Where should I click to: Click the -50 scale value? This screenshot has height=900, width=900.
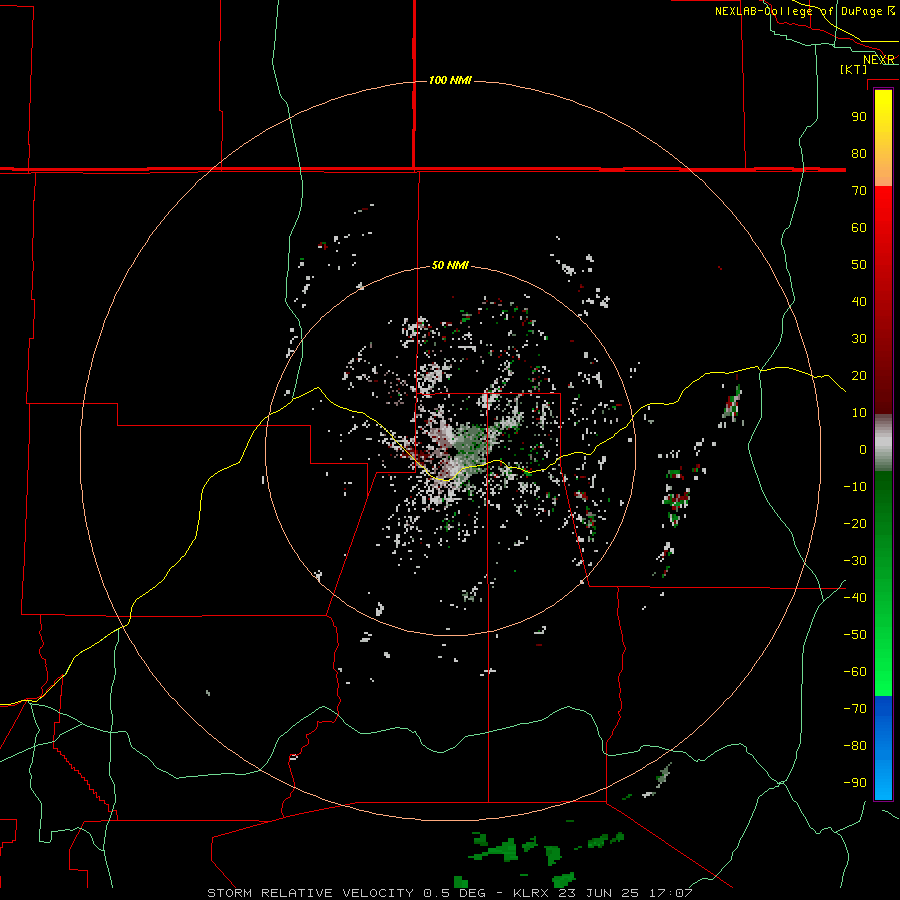click(855, 635)
